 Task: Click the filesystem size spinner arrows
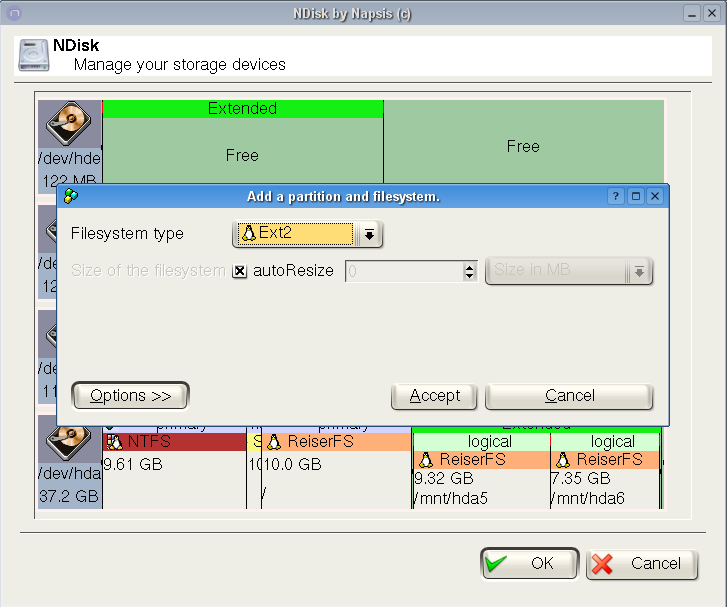point(469,271)
